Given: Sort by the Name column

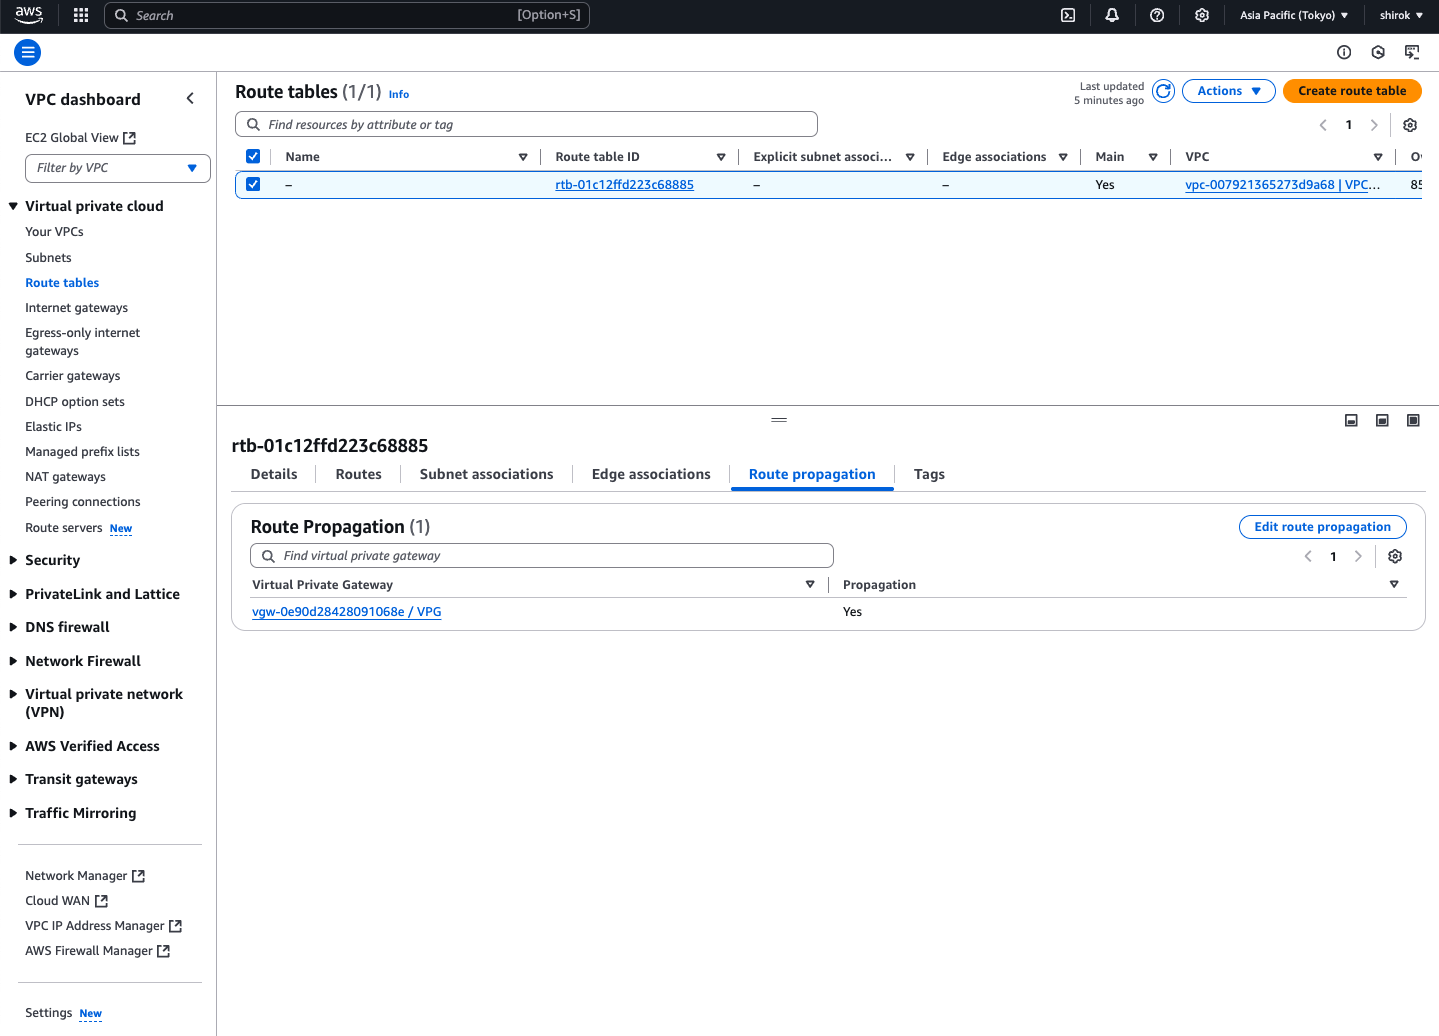Looking at the screenshot, I should [523, 157].
